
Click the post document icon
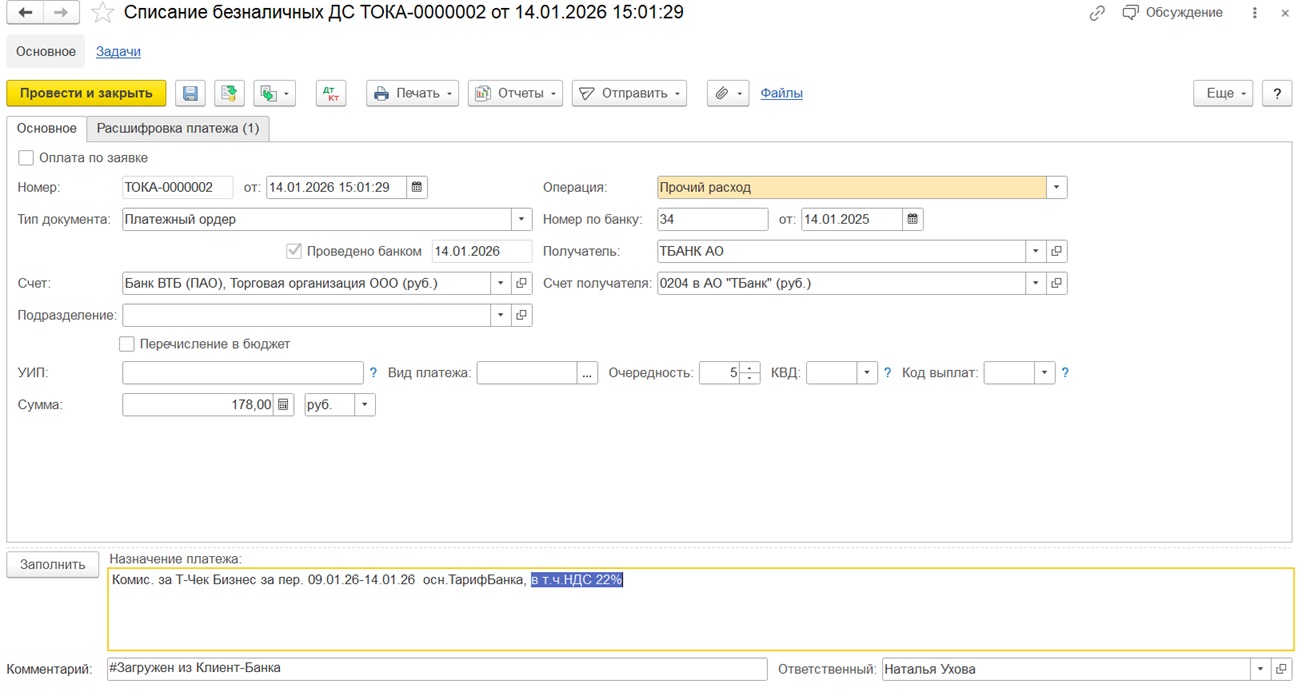pos(229,93)
